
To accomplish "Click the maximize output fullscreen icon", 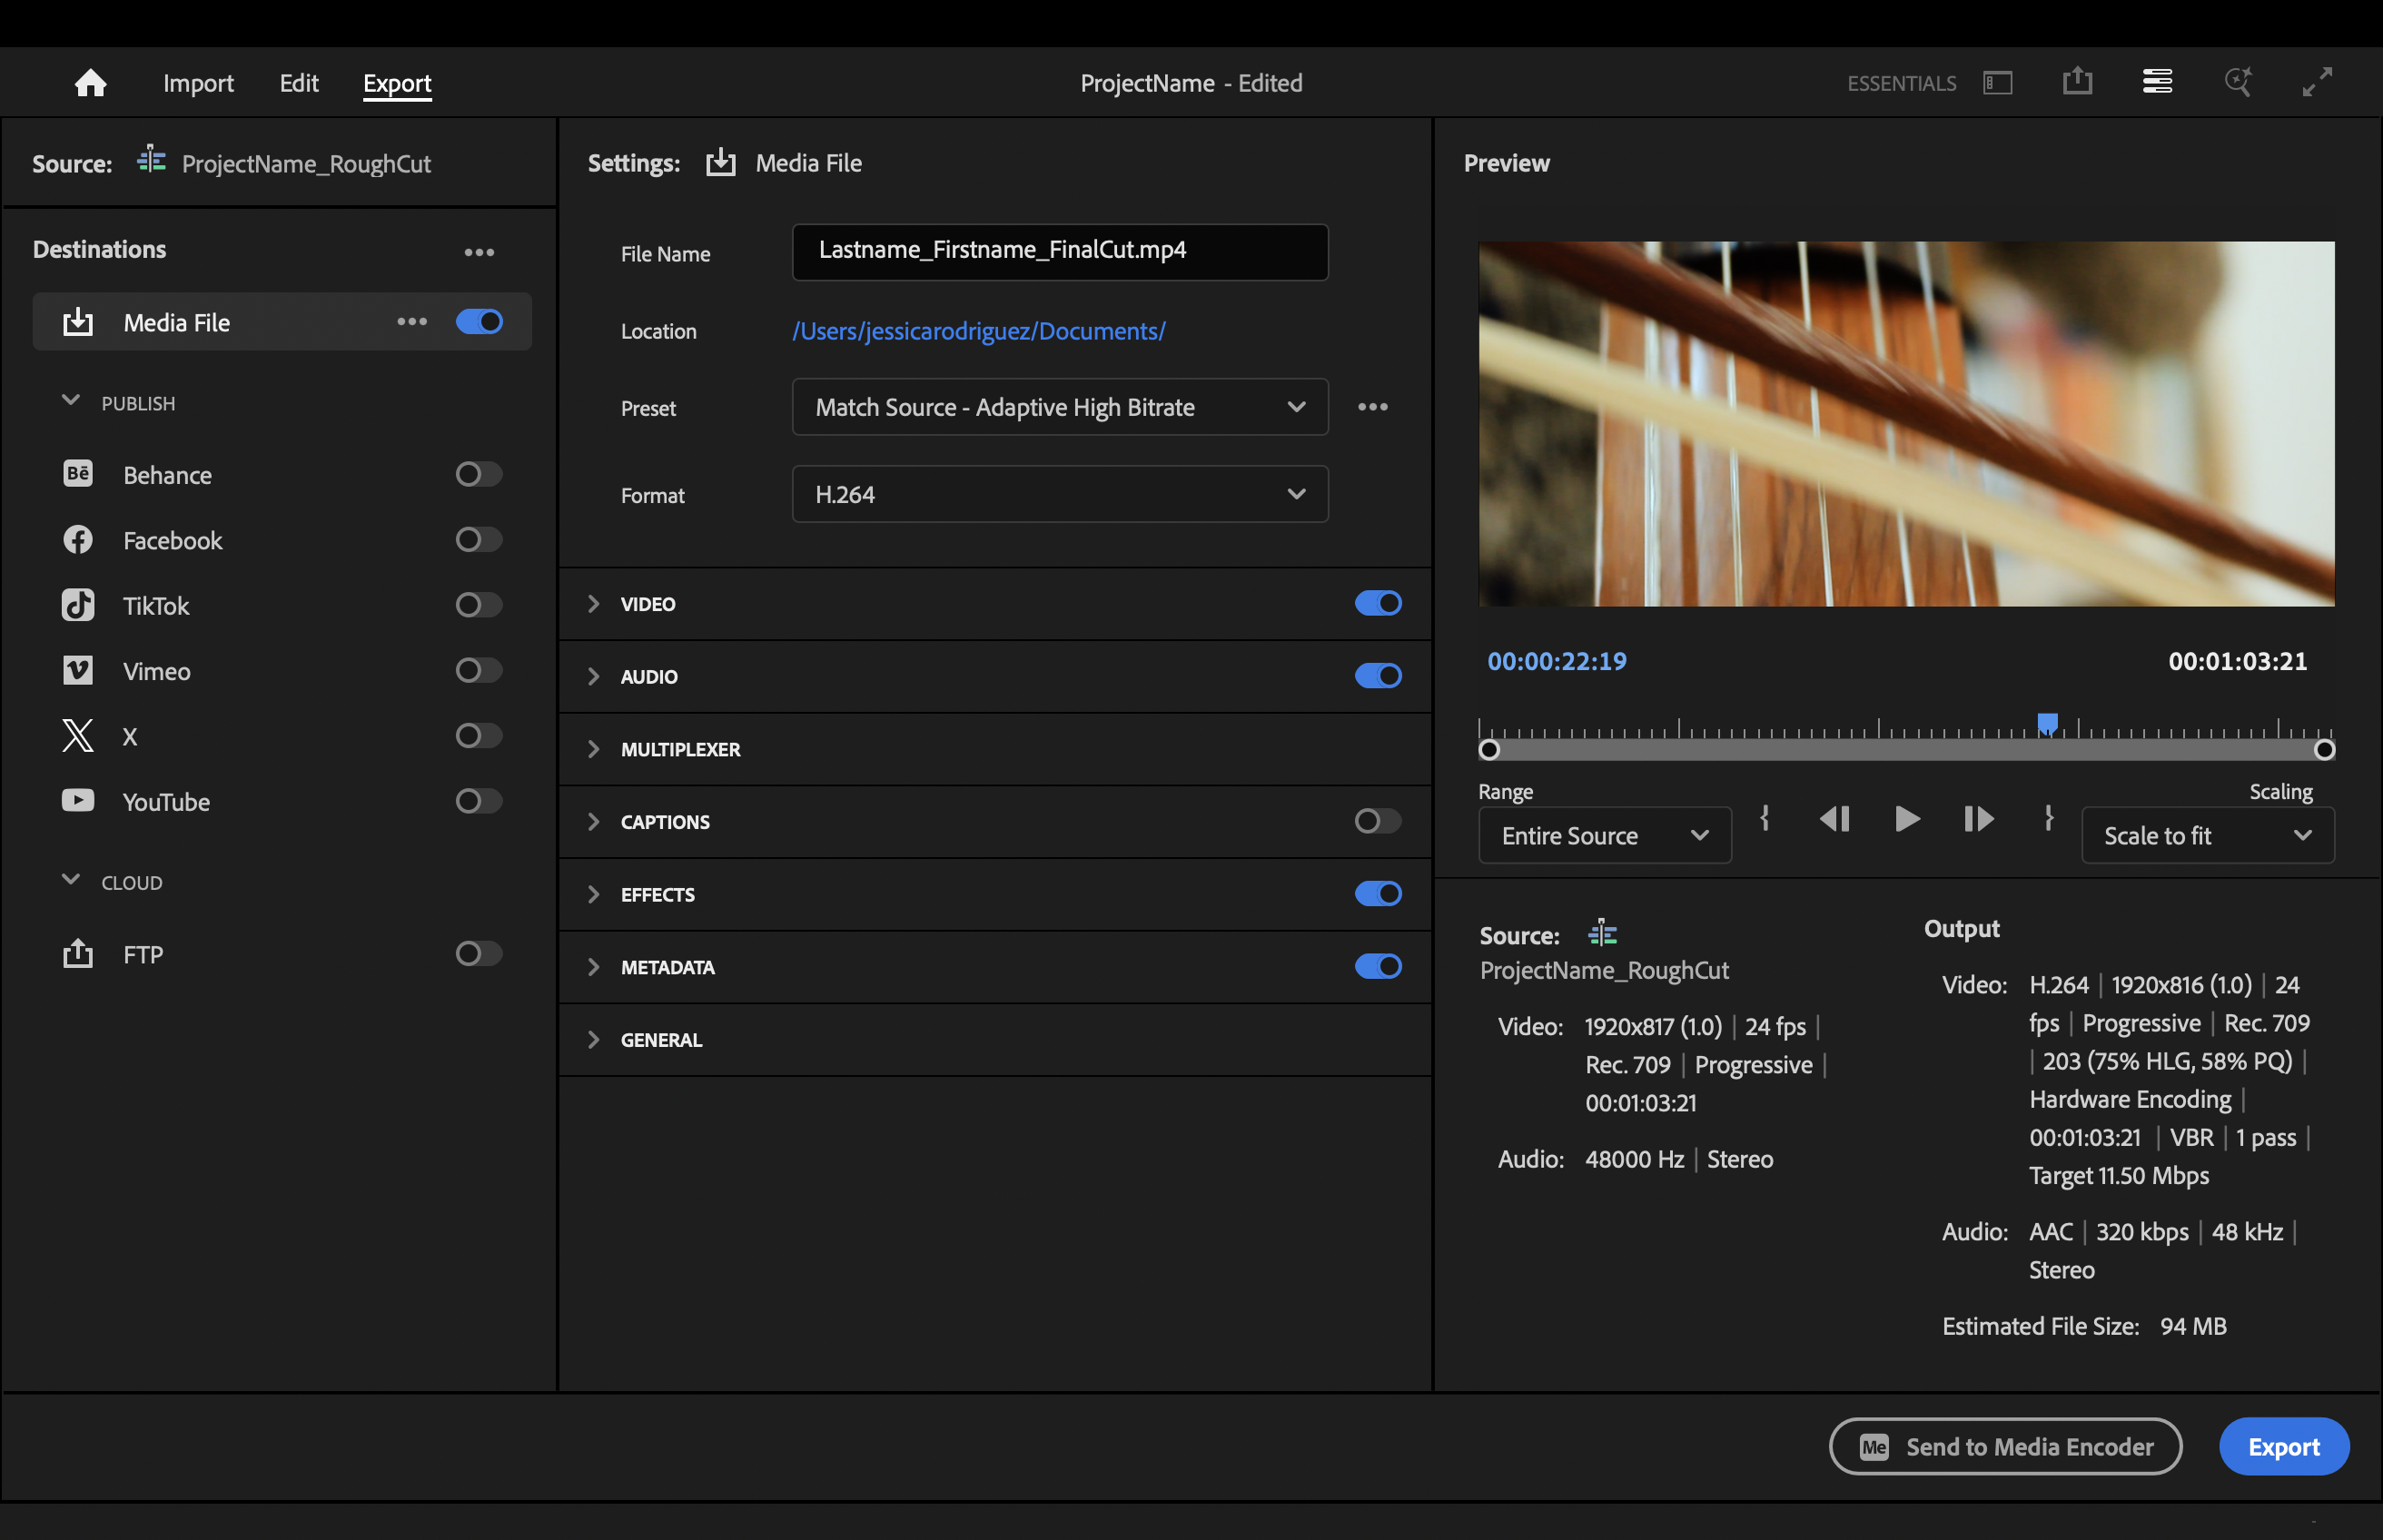I will tap(2316, 82).
